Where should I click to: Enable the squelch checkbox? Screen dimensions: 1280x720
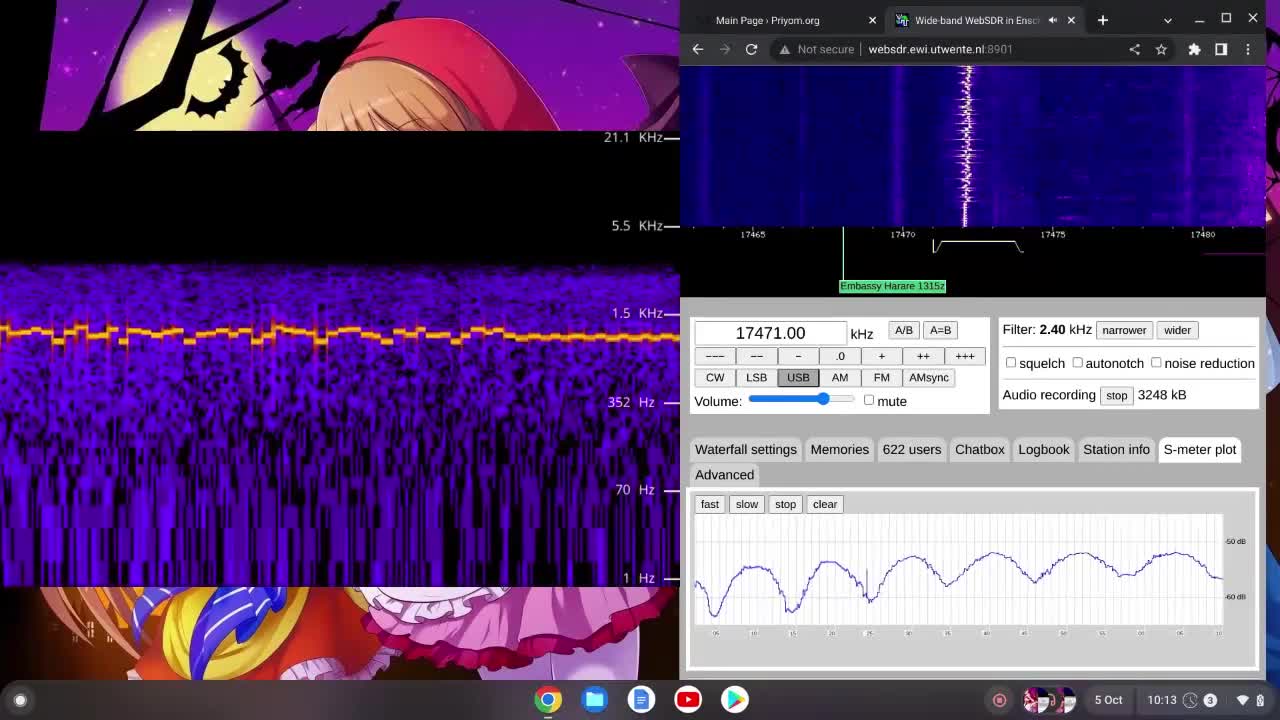[x=1011, y=362]
